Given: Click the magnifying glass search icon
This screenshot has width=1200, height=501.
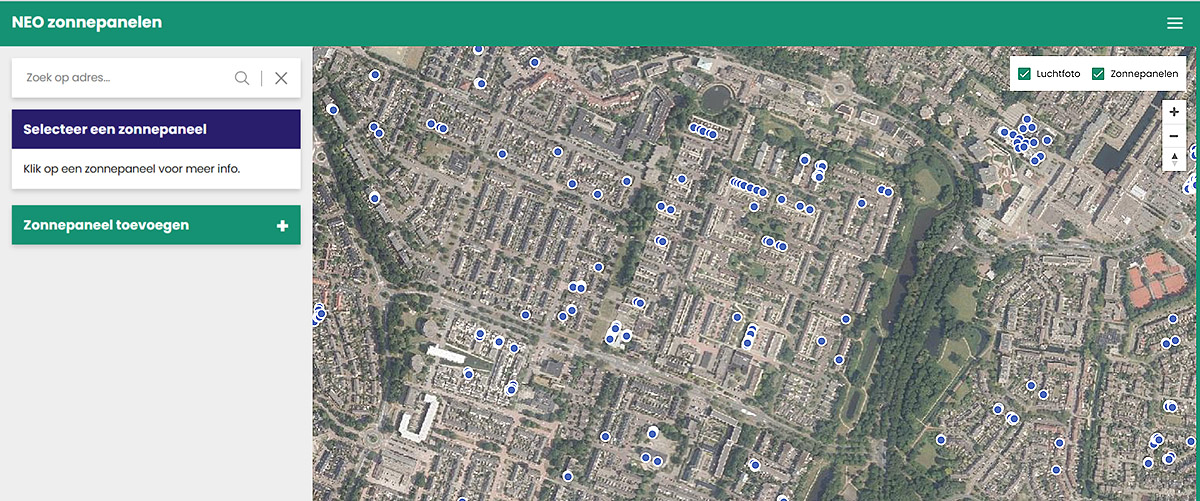Looking at the screenshot, I should click(242, 78).
